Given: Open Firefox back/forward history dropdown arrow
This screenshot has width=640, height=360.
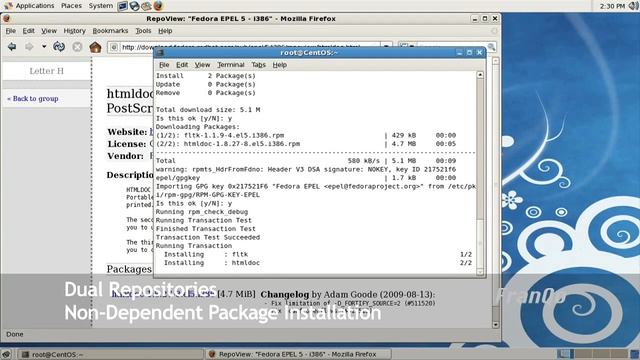Looking at the screenshot, I should click(x=44, y=47).
